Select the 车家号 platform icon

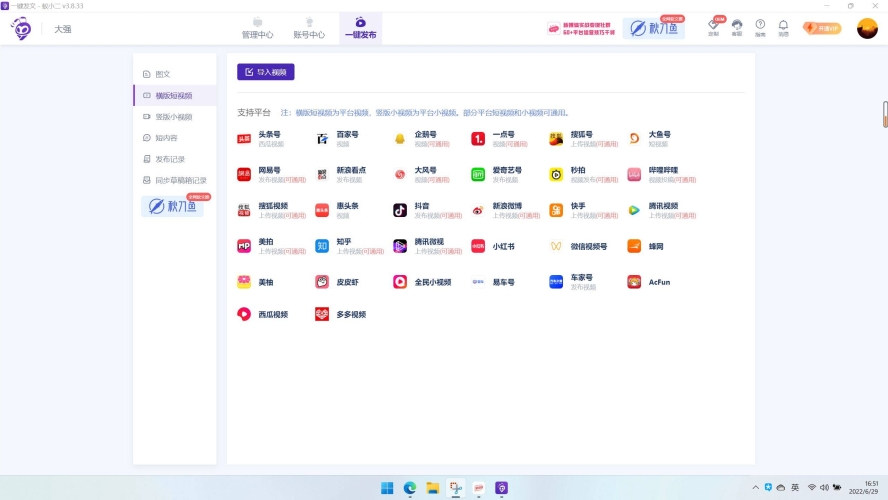556,281
